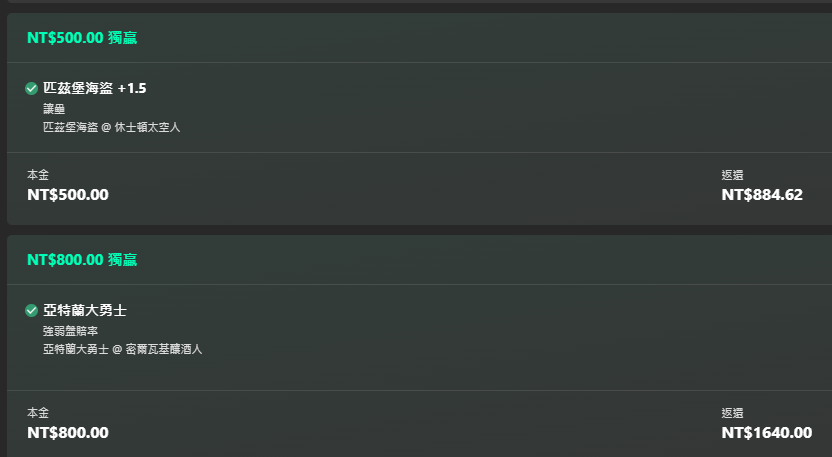Open the NT$500.00 獨贏 bet header
Image resolution: width=832 pixels, height=457 pixels.
(82, 38)
